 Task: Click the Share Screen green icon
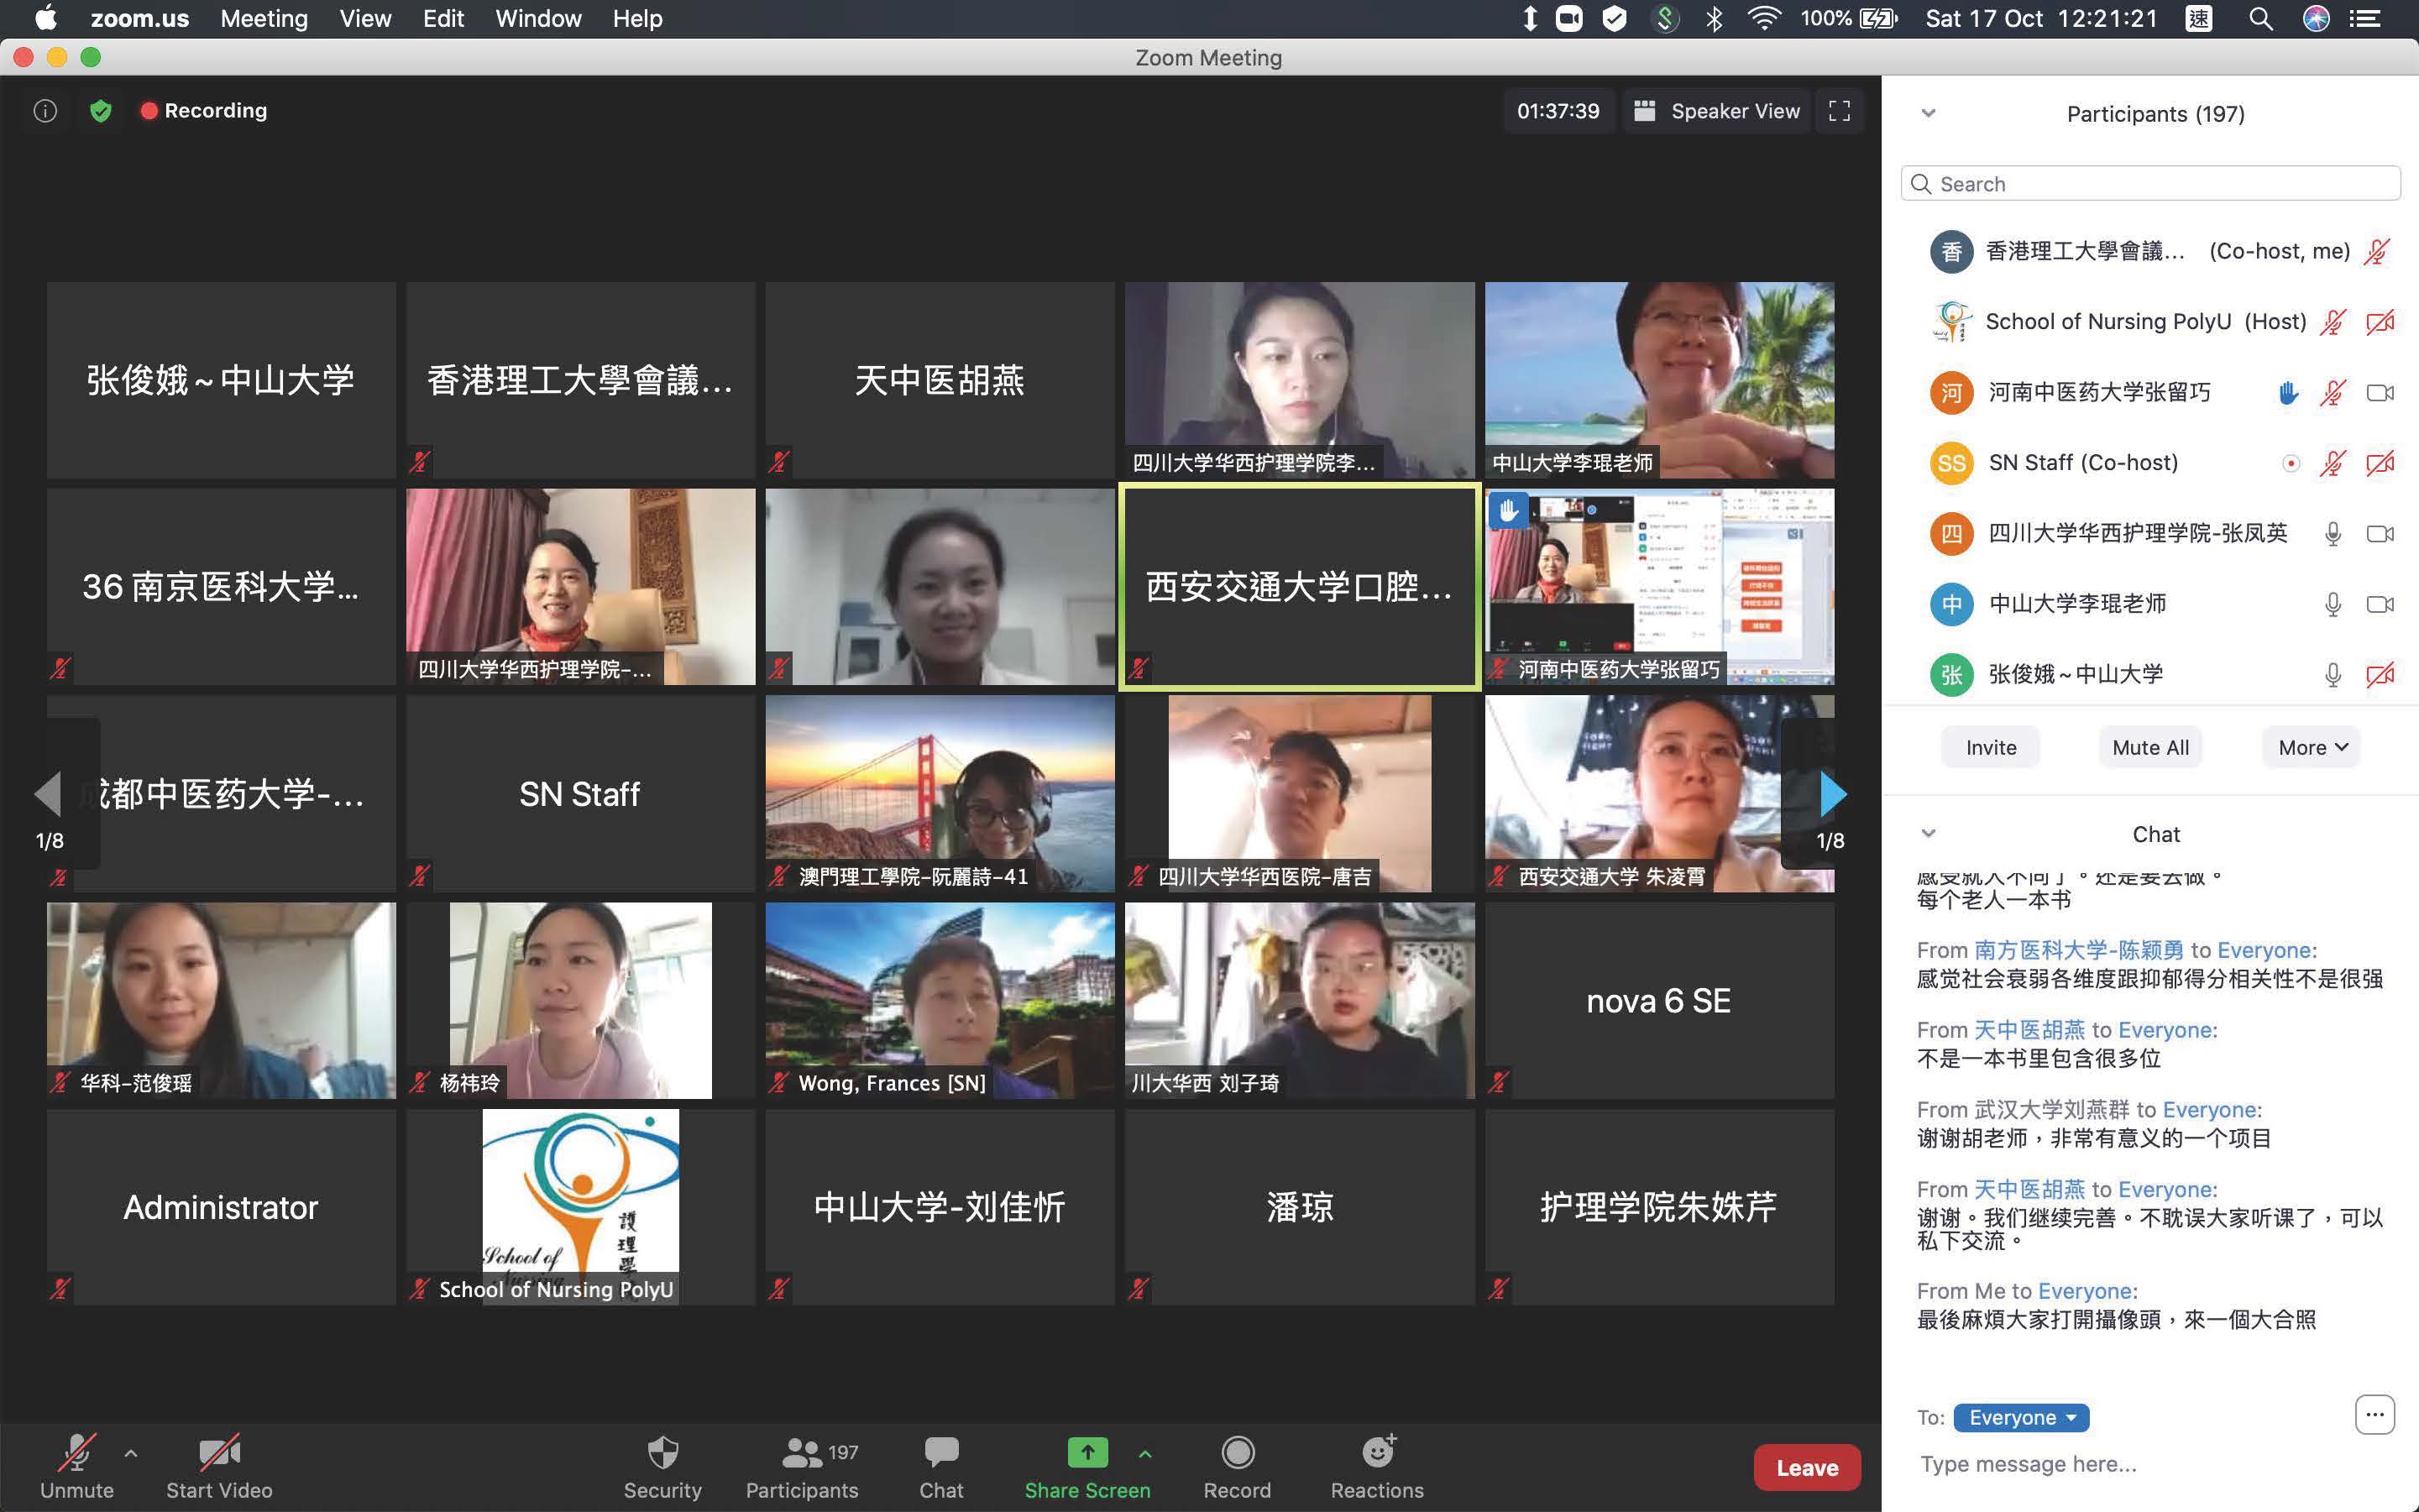[1087, 1452]
